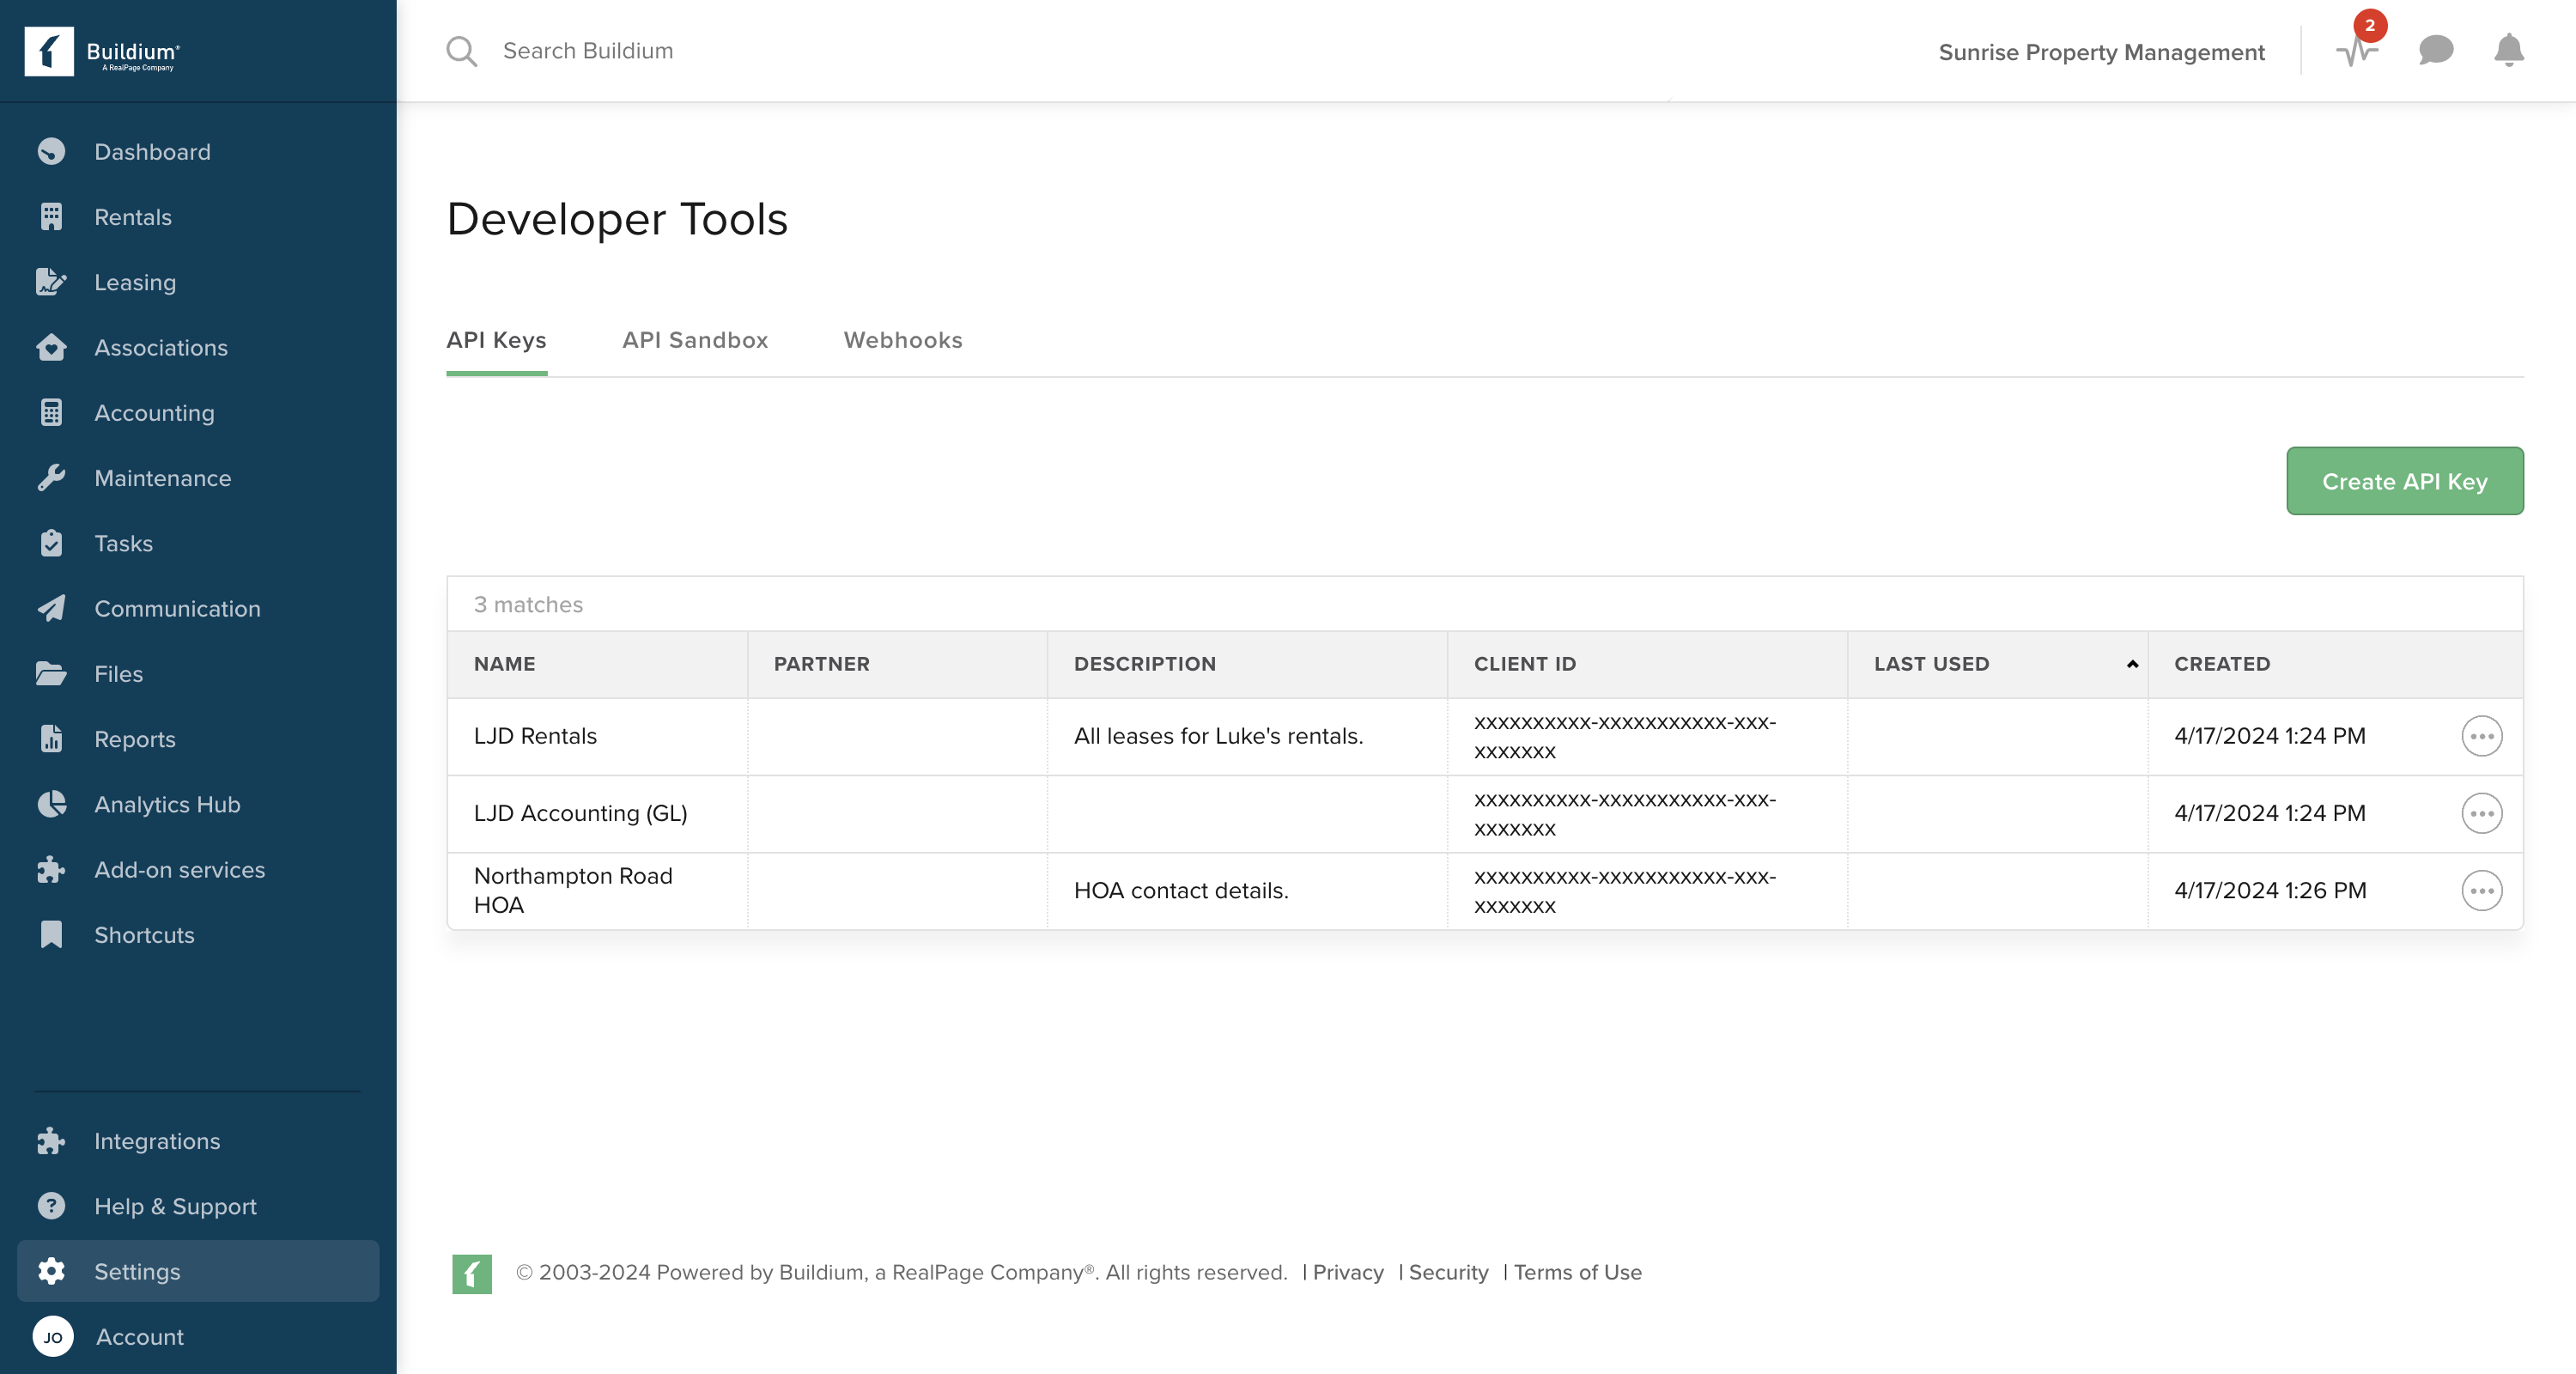Follow the Privacy footer link

(1347, 1273)
